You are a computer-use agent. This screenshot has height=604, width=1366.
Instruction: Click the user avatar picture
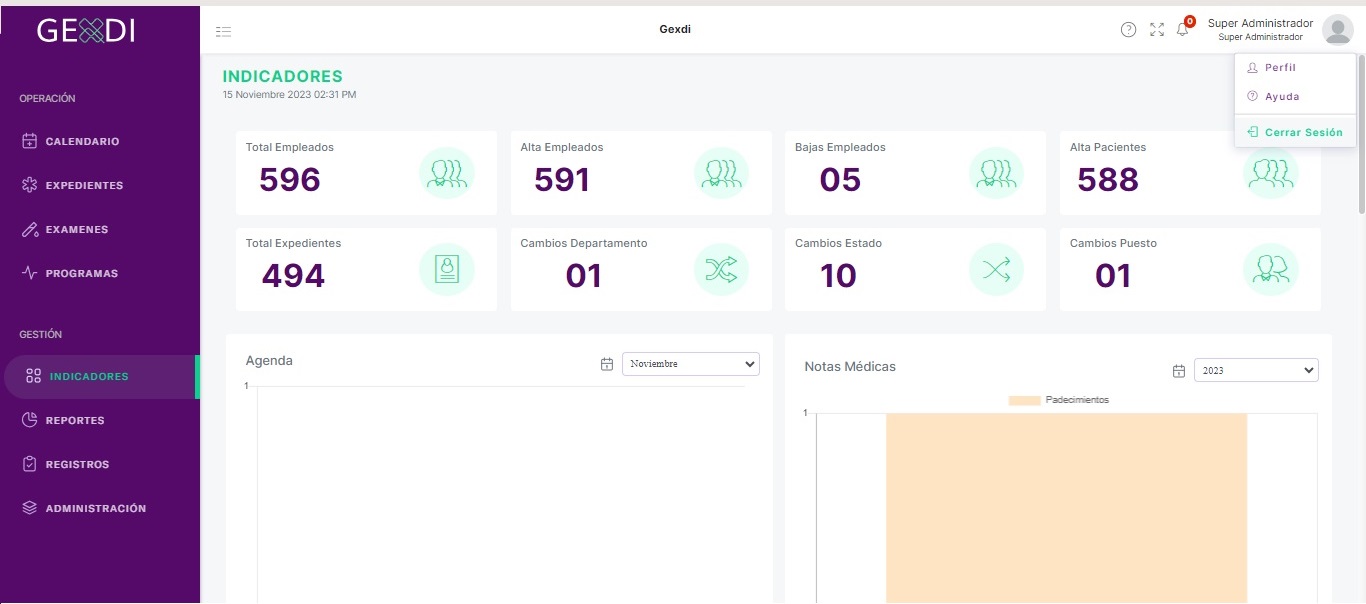tap(1337, 30)
